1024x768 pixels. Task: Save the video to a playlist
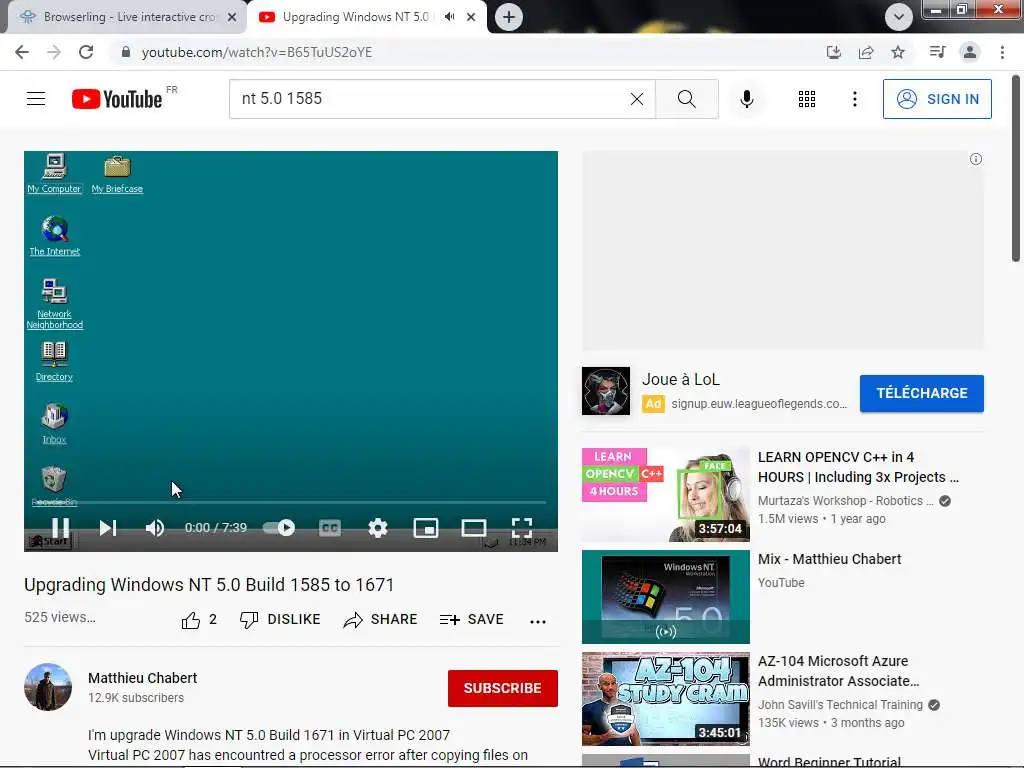[472, 620]
